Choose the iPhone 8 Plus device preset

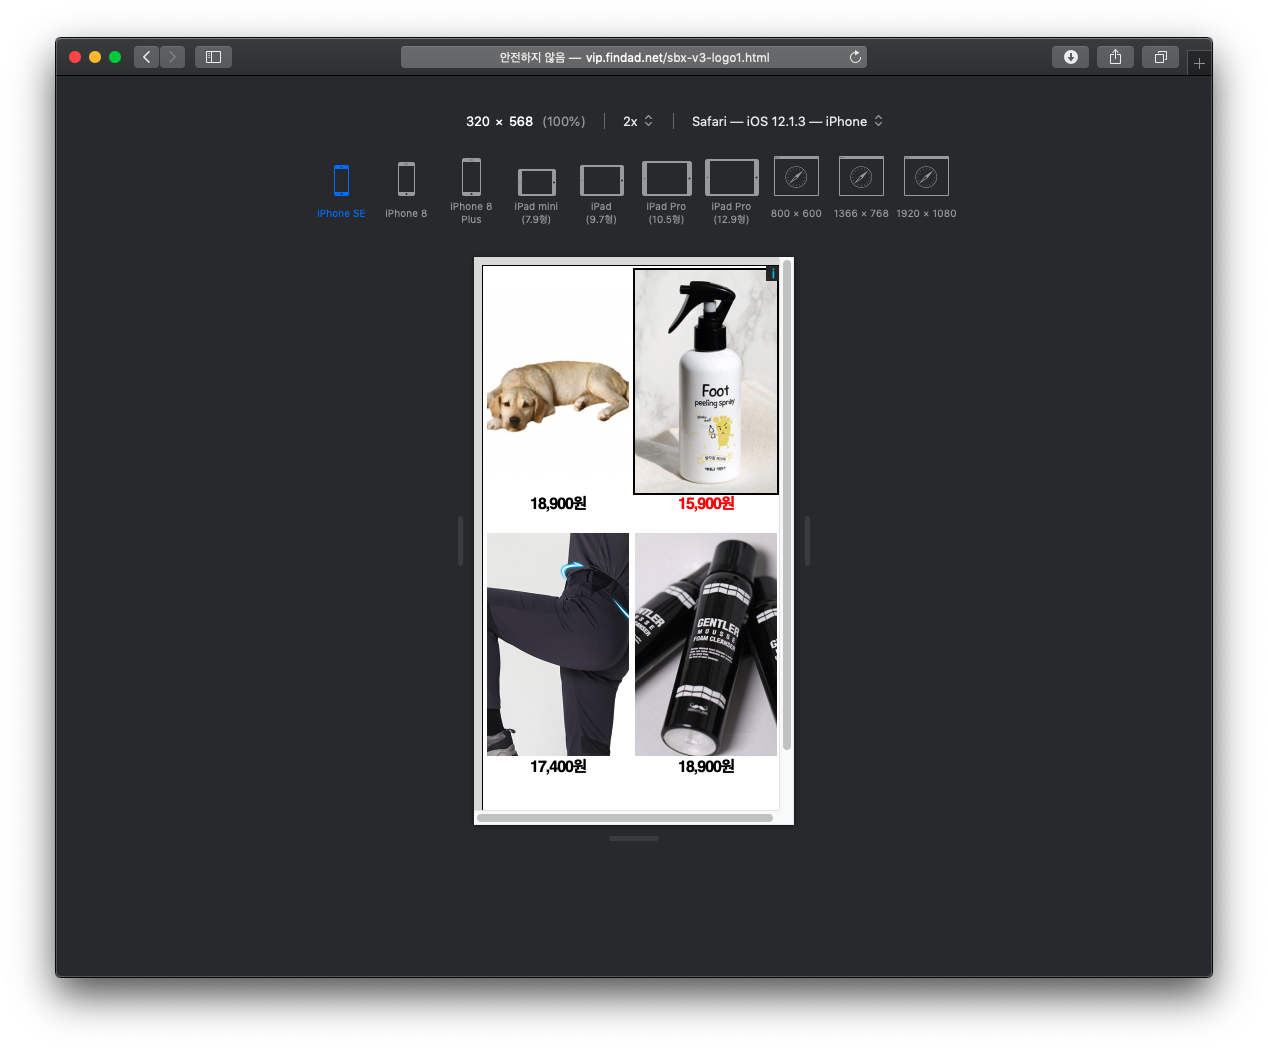(471, 178)
